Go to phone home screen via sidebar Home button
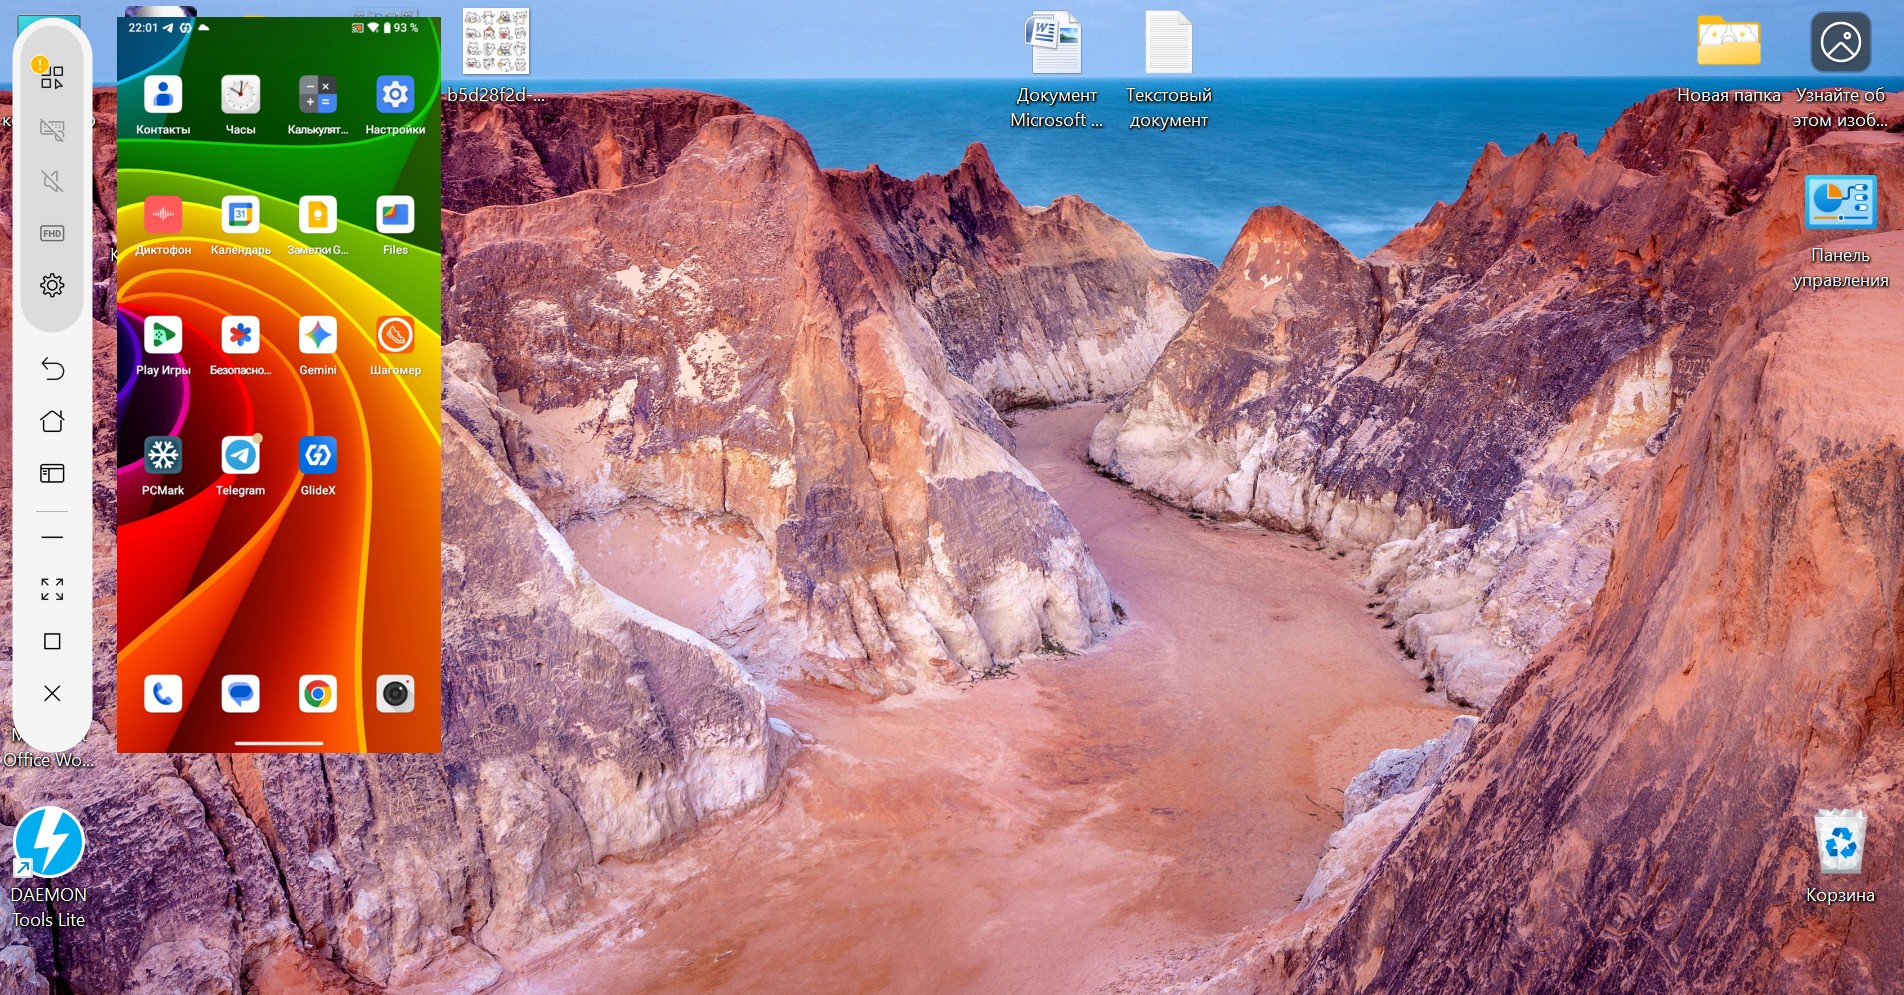 tap(52, 421)
